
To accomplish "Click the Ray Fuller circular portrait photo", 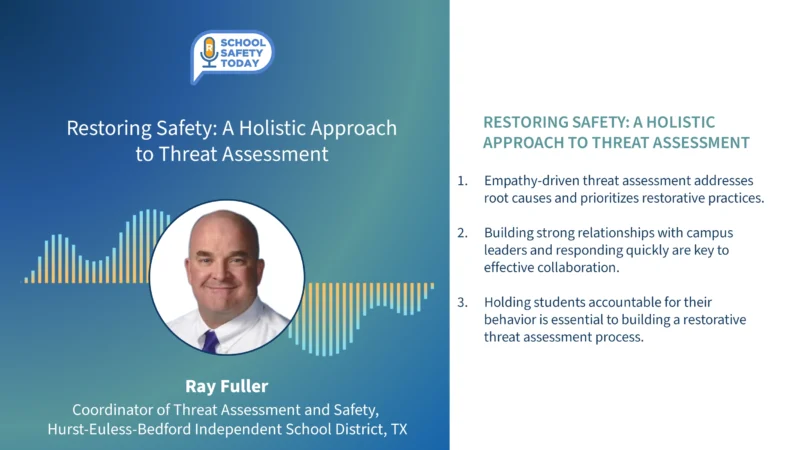I will (x=227, y=277).
